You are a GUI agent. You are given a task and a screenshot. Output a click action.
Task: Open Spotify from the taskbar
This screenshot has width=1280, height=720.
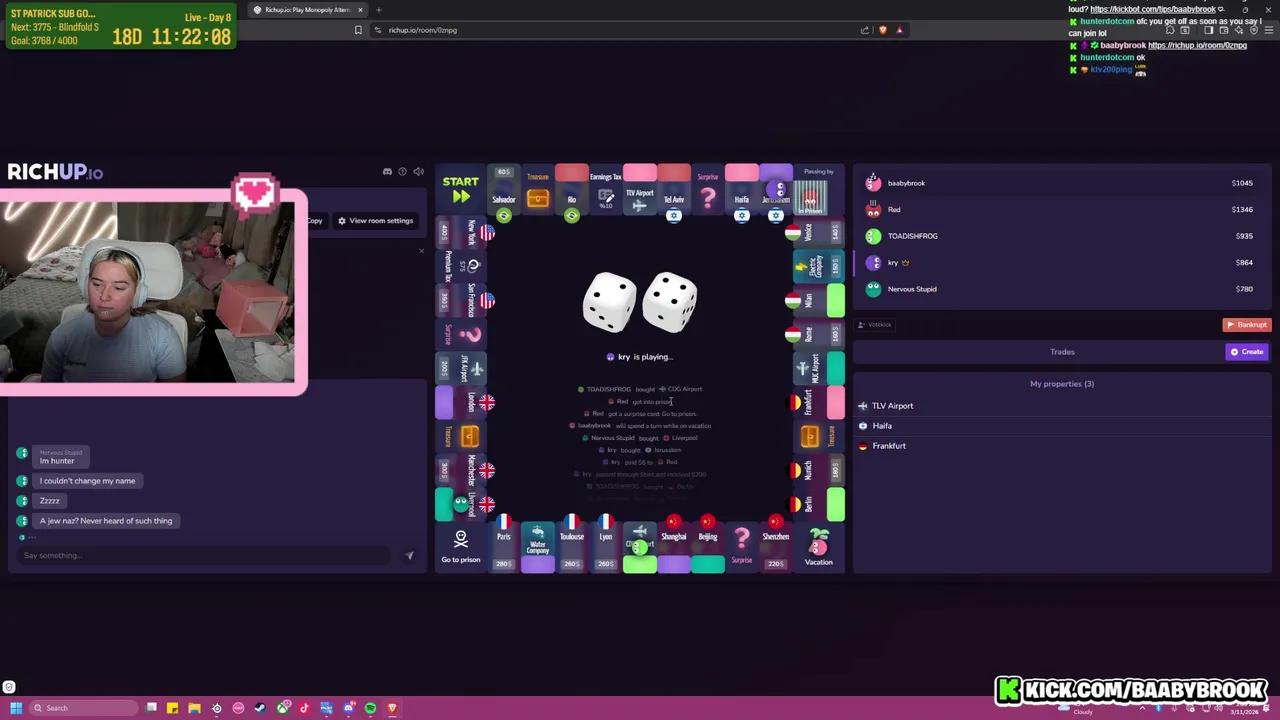tap(370, 708)
